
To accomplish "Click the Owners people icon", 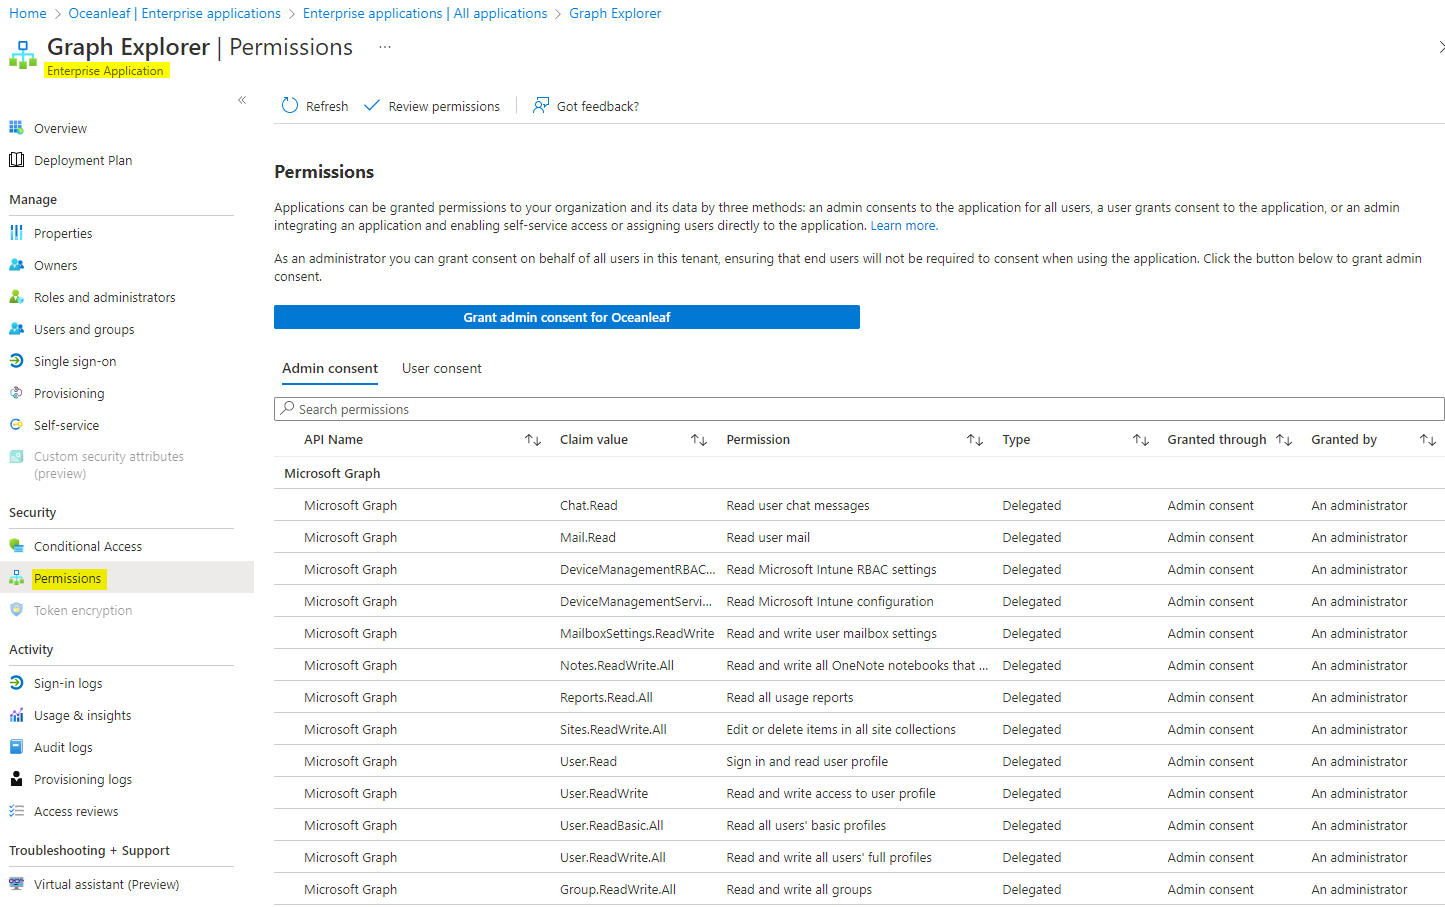I will click(x=16, y=265).
